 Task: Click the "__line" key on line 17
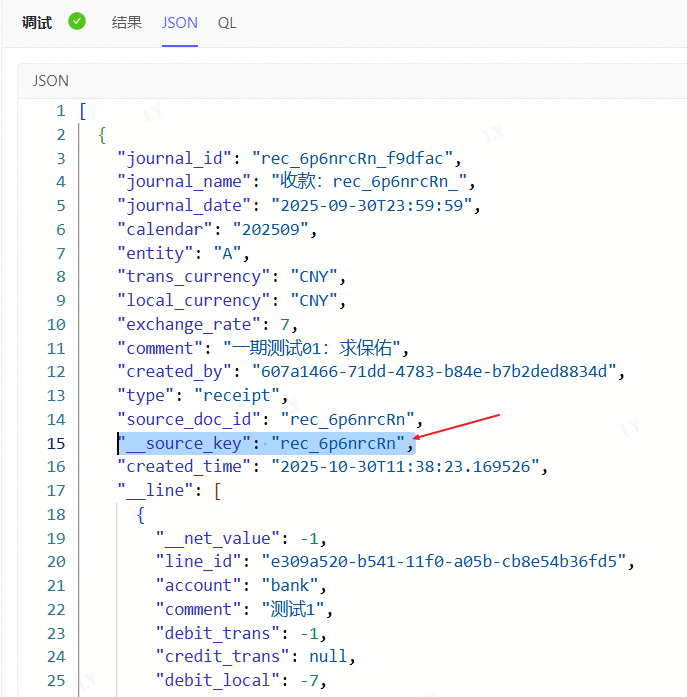coord(158,490)
